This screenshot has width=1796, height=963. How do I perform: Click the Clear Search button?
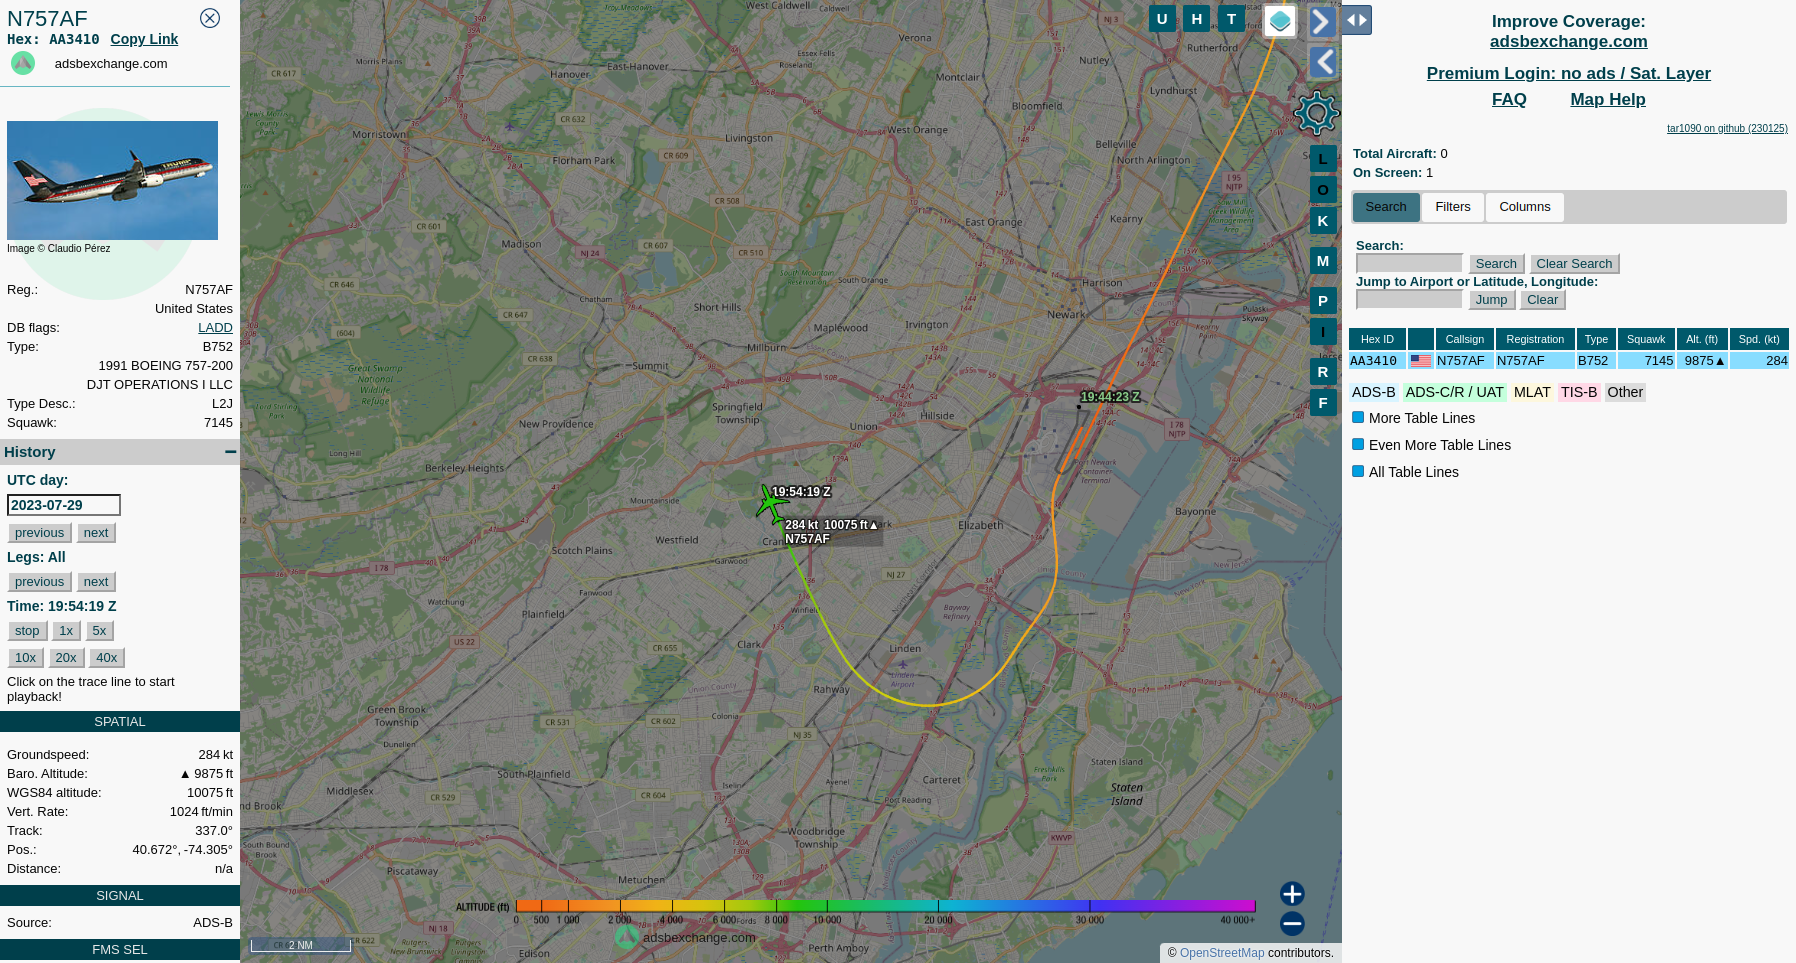pyautogui.click(x=1574, y=264)
